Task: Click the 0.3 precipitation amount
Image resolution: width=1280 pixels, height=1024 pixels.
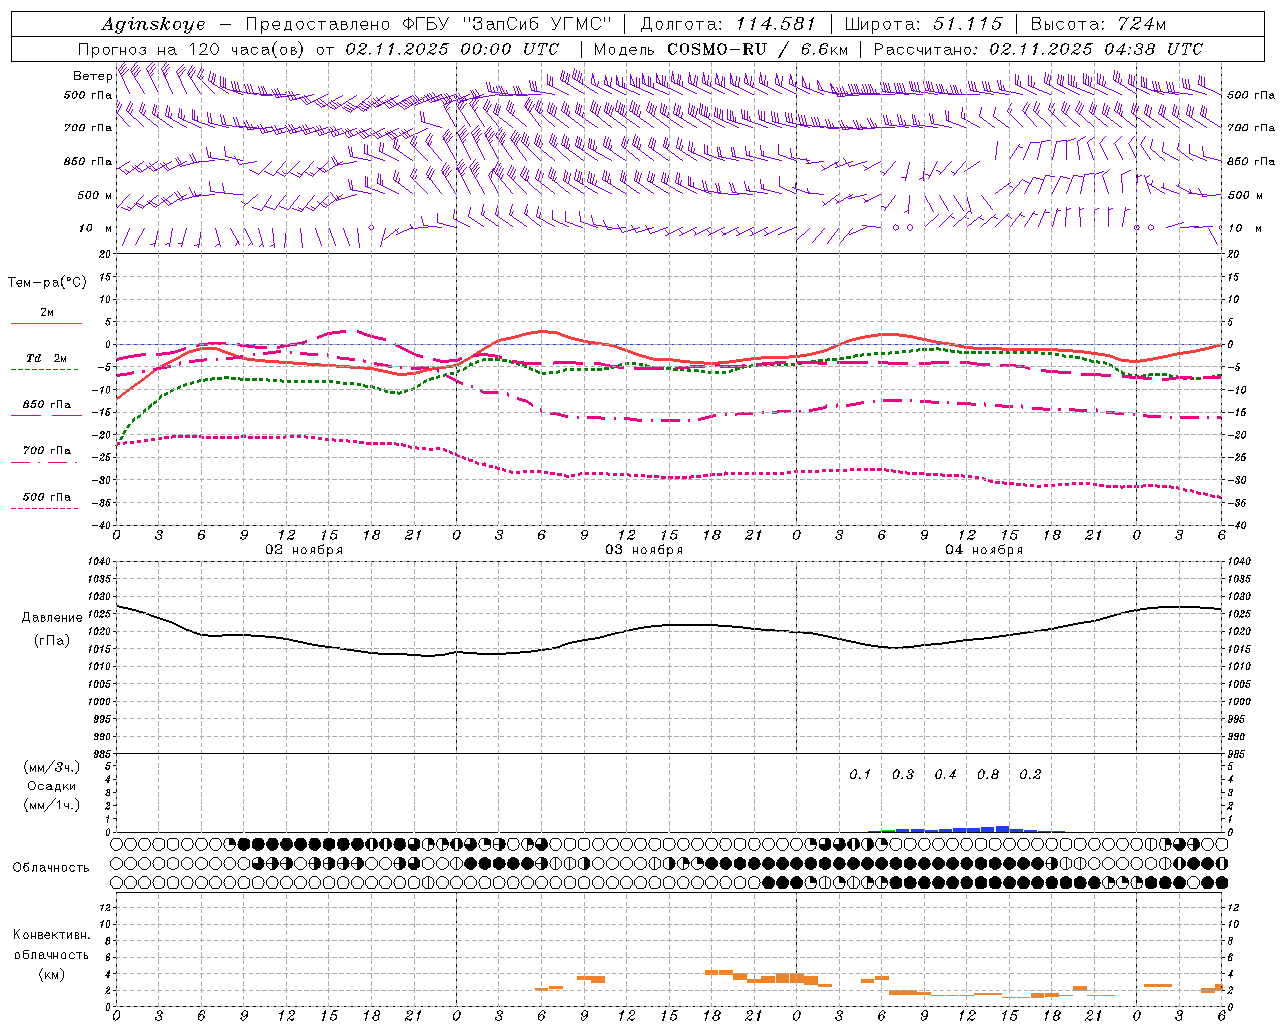Action: (x=903, y=775)
